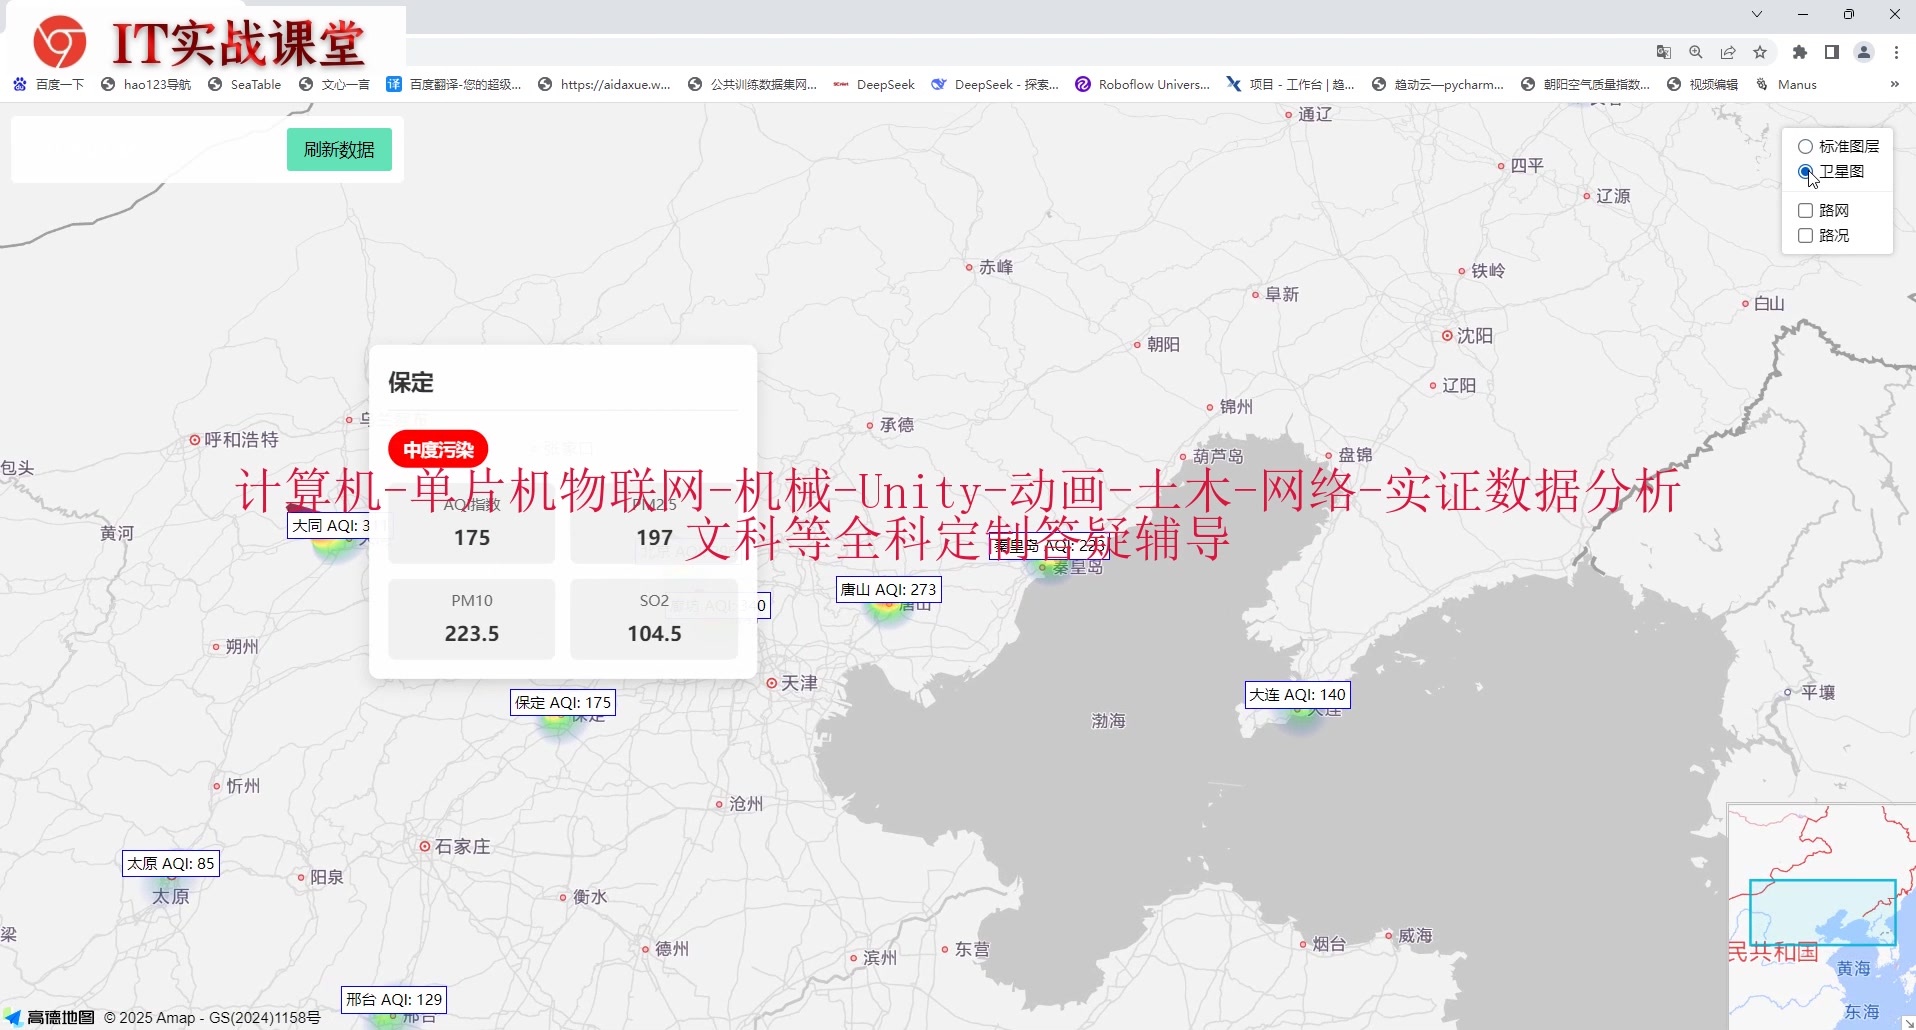Select the 标准图层 radio option
Screen dimensions: 1916x1030
[1806, 146]
